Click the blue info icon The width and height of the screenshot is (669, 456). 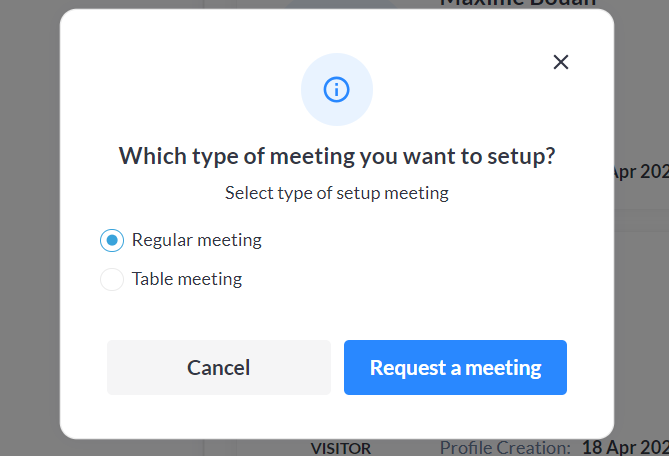coord(337,89)
